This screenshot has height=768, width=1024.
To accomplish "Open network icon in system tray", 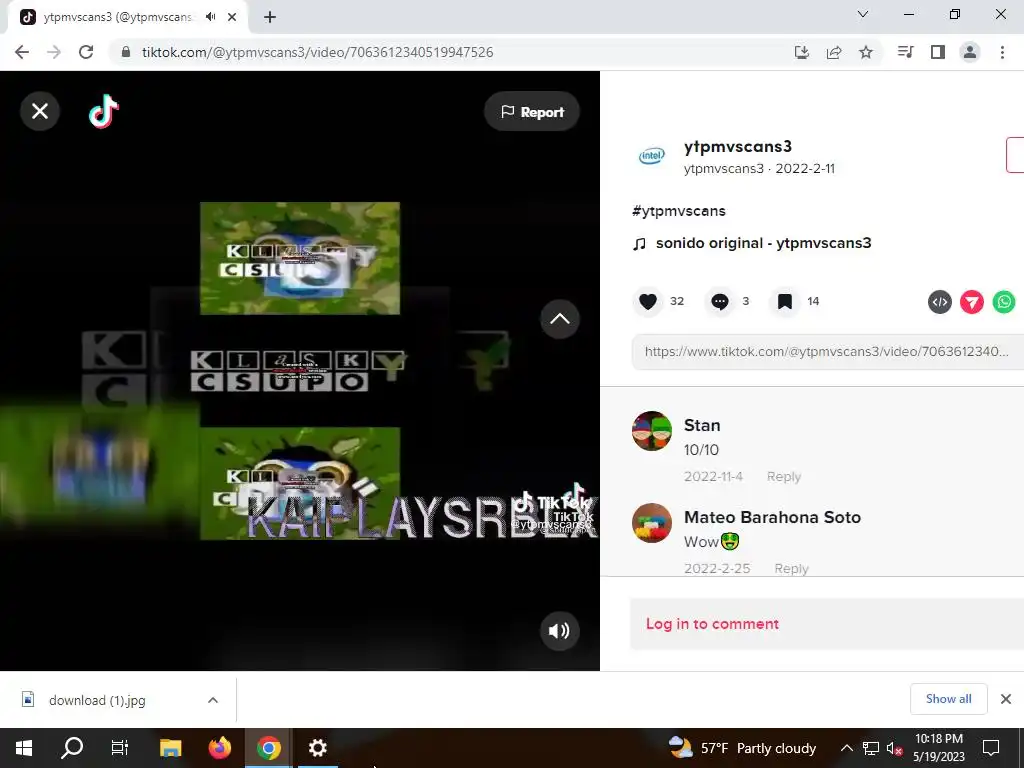I will [871, 748].
